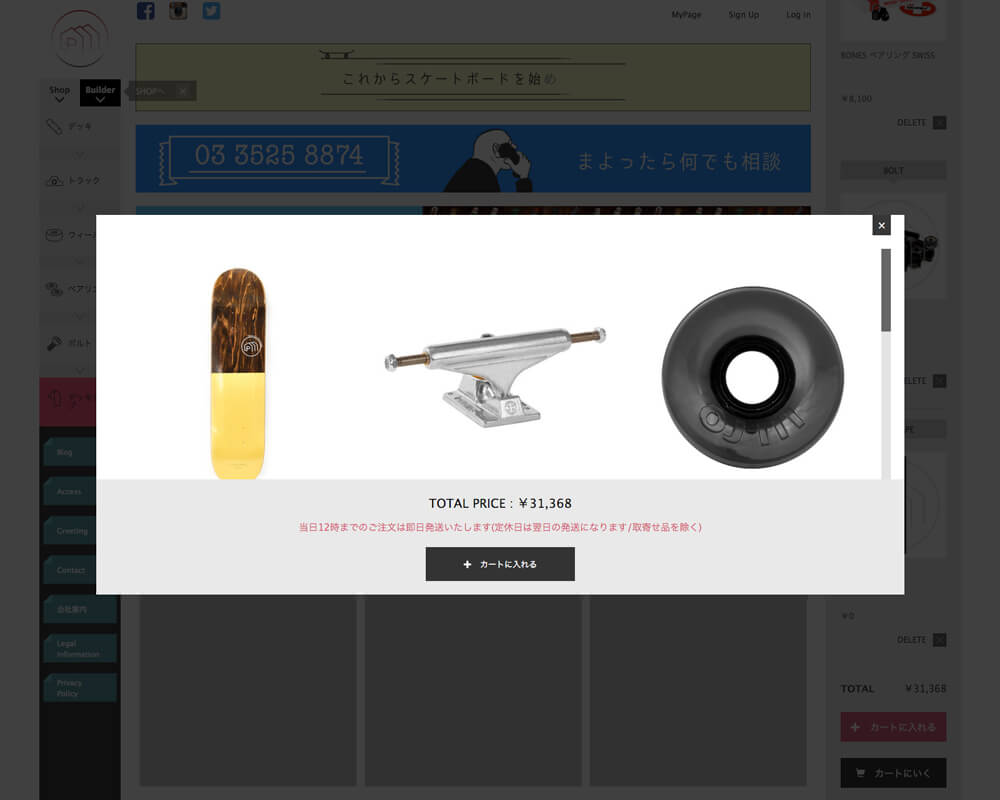Delete the last item priced ¥0
This screenshot has height=800, width=1000.
click(x=939, y=640)
